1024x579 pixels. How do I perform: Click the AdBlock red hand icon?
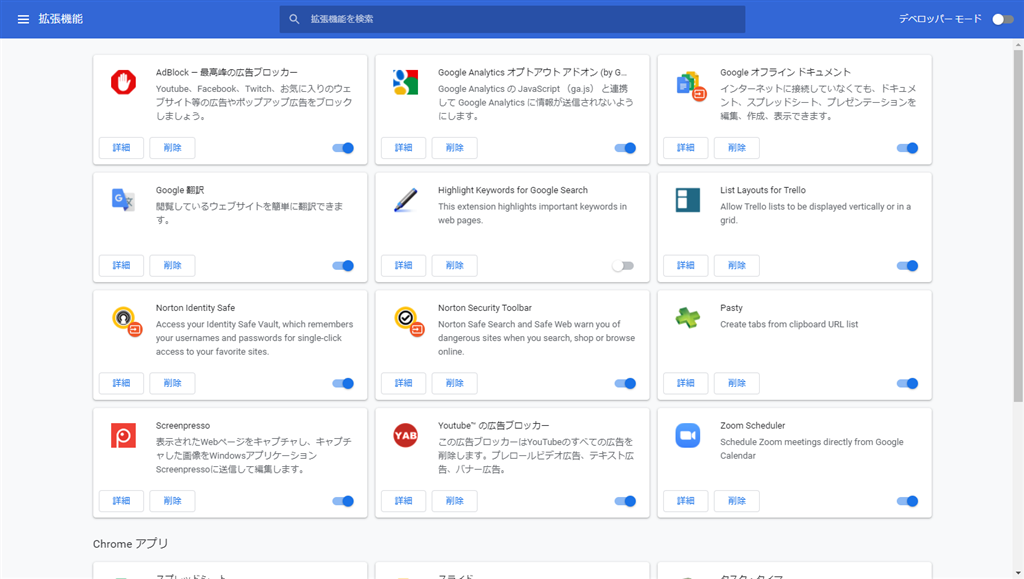click(123, 82)
